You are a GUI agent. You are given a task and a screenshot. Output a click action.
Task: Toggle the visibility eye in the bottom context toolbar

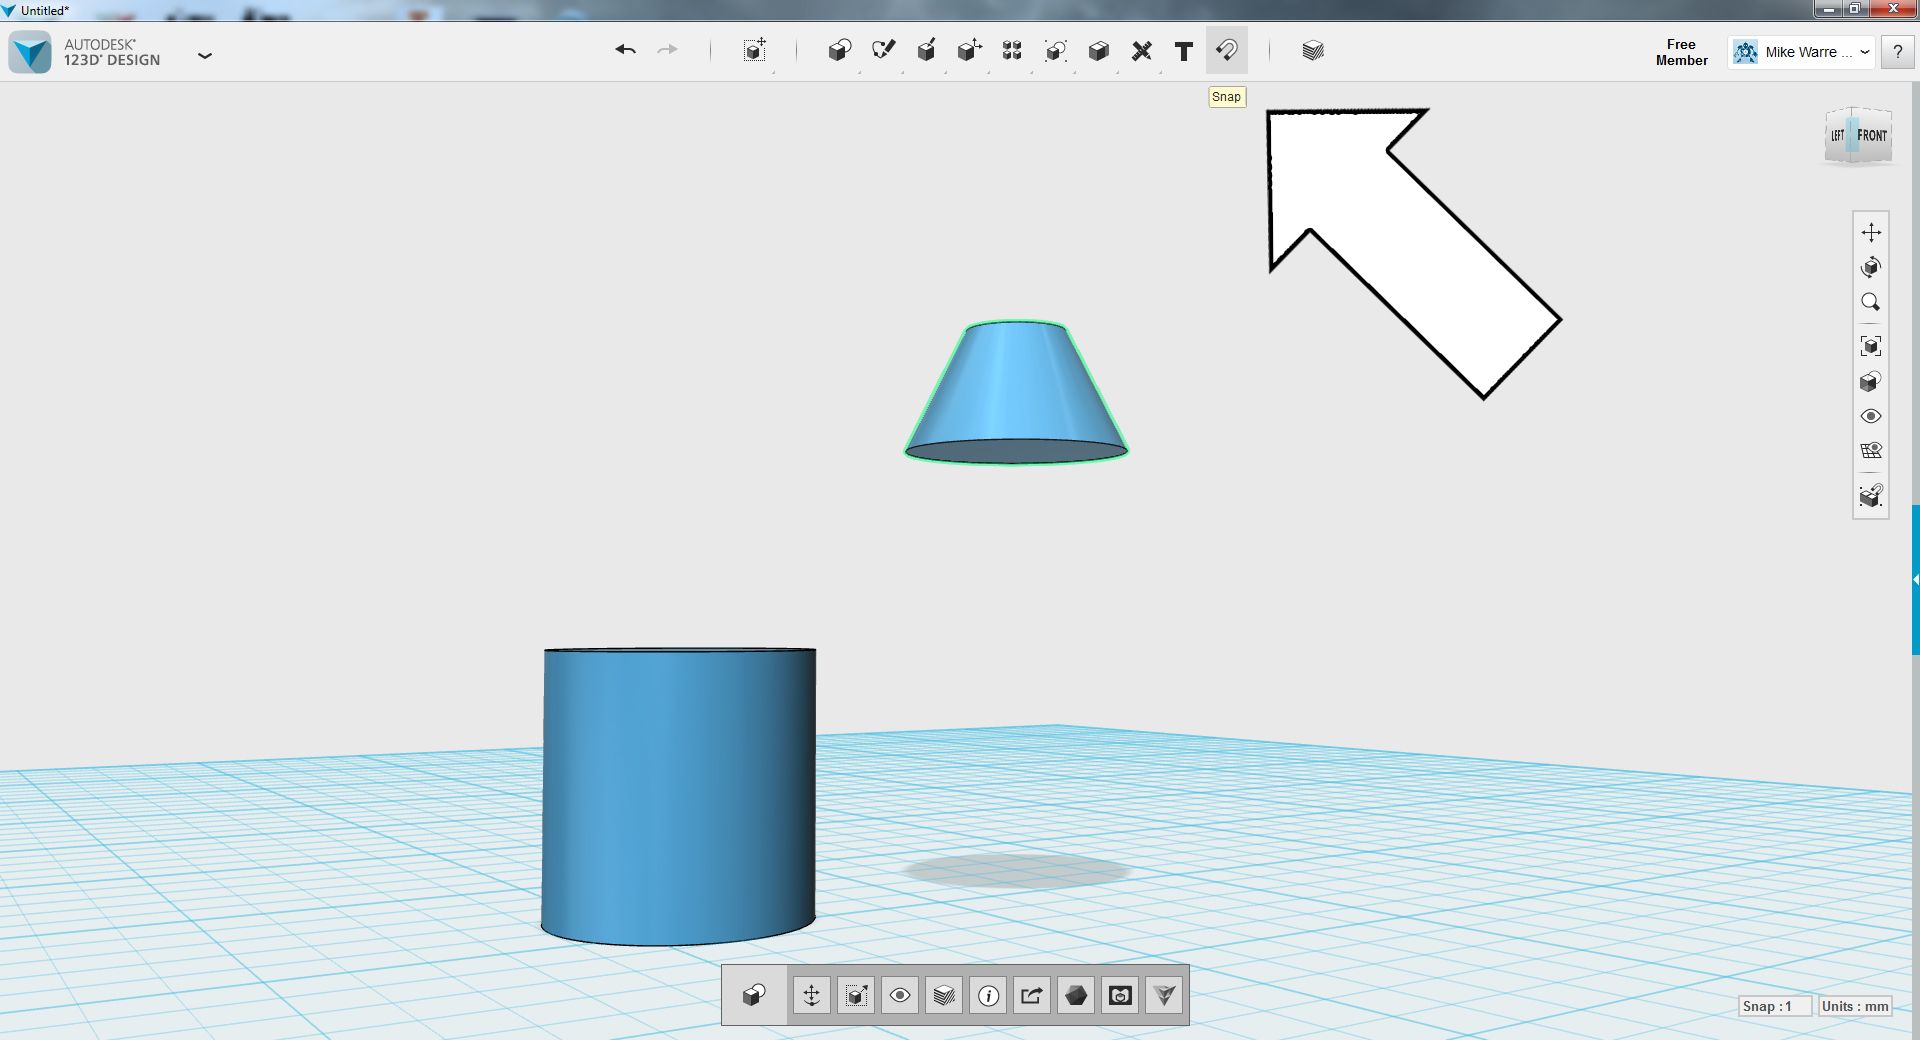pyautogui.click(x=900, y=995)
